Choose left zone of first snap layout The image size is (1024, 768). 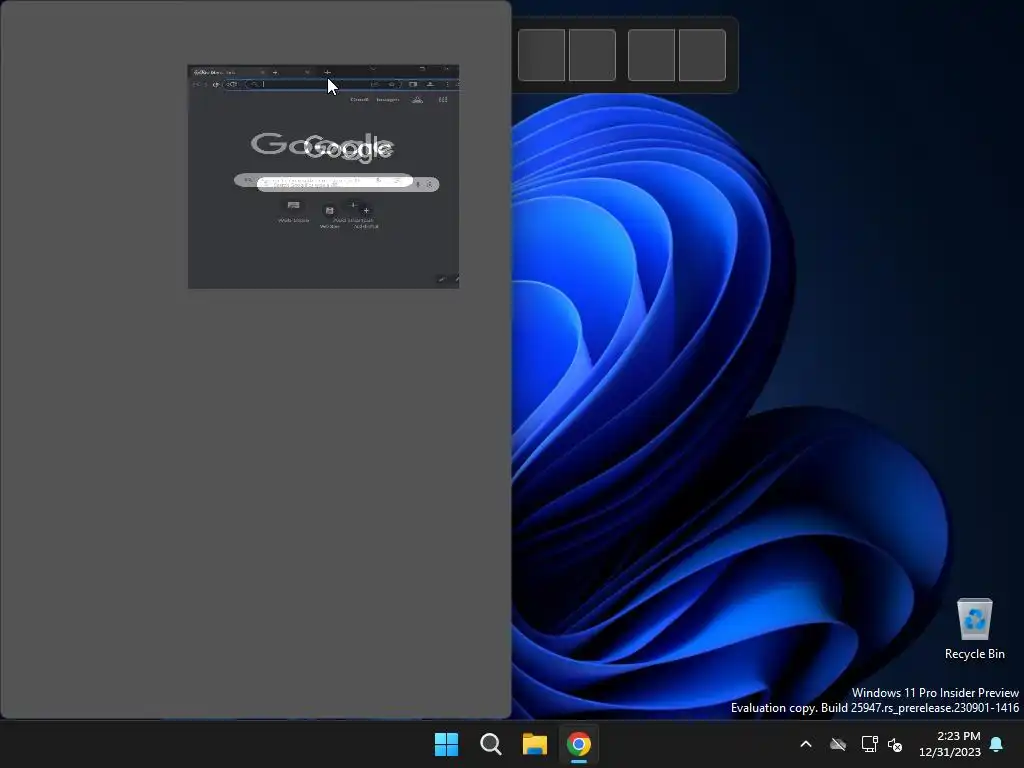click(x=541, y=55)
